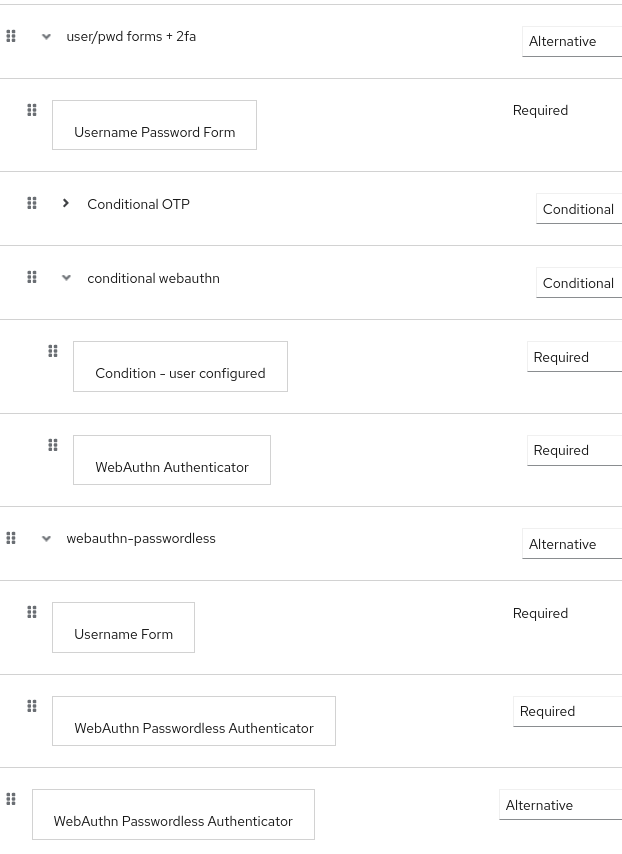Click the drag handle next to Username Form
622x854 pixels.
pyautogui.click(x=31, y=612)
